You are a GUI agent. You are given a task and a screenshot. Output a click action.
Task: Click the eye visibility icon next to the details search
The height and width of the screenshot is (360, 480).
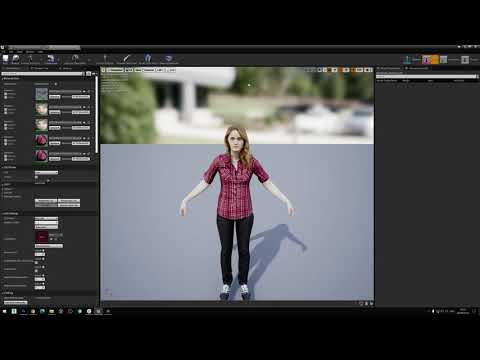pos(94,73)
